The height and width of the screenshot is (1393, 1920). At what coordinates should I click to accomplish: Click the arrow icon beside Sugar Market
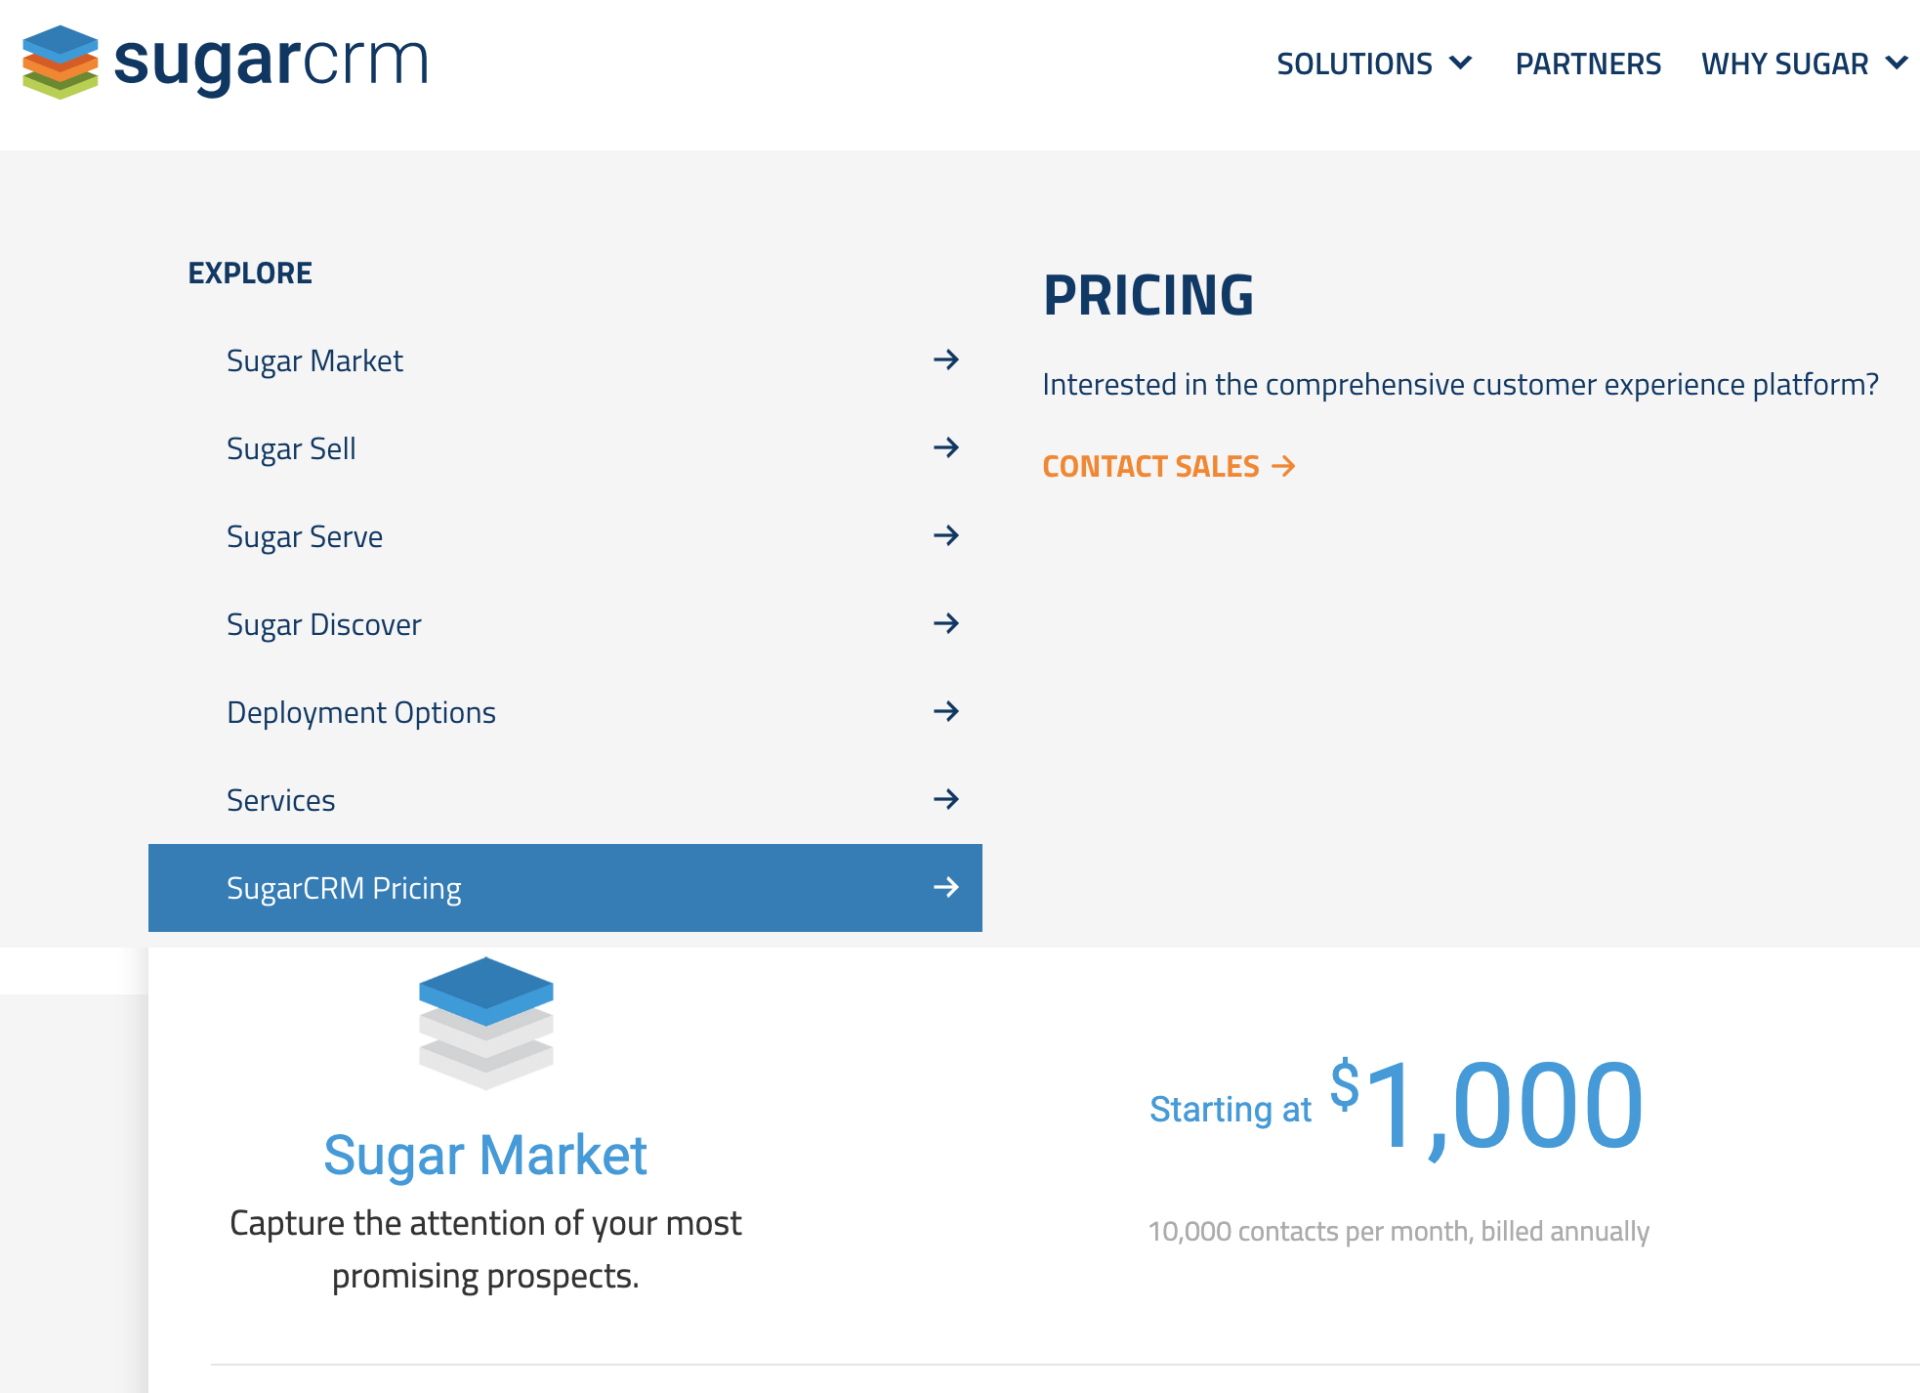946,360
